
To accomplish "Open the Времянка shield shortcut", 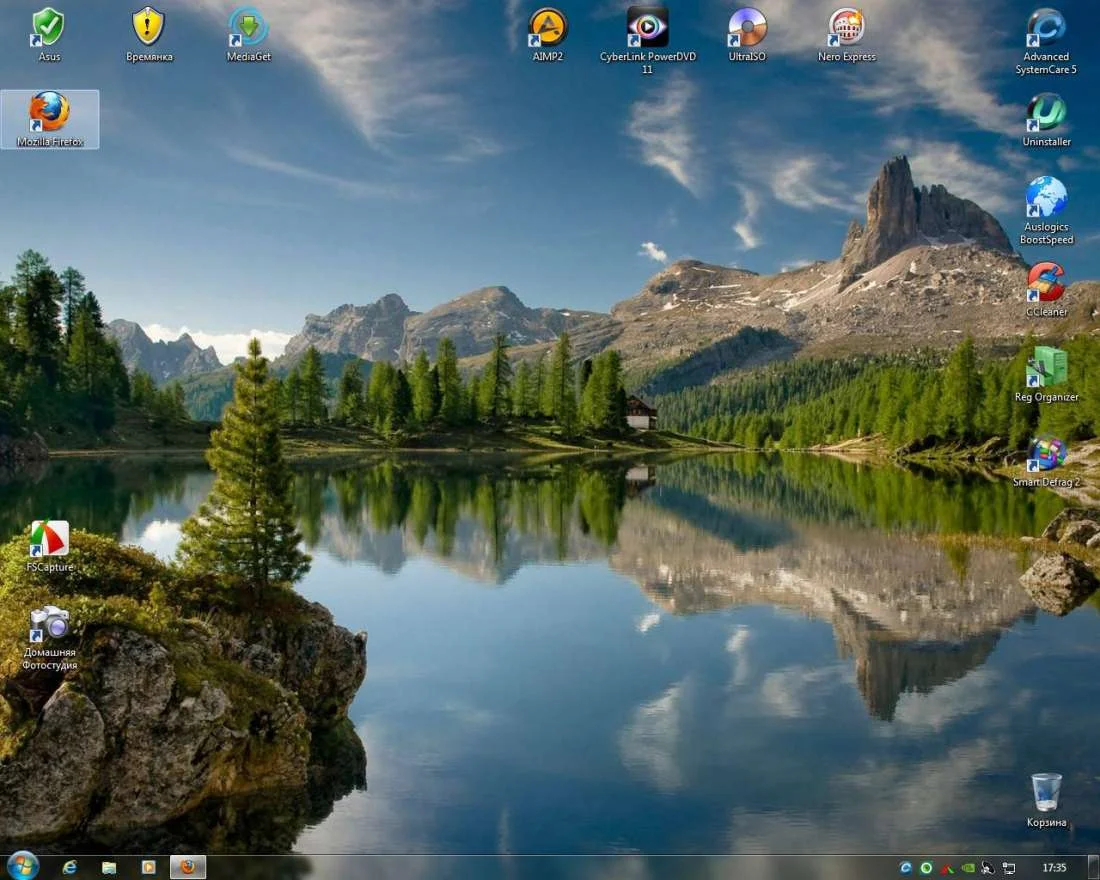I will pyautogui.click(x=149, y=33).
